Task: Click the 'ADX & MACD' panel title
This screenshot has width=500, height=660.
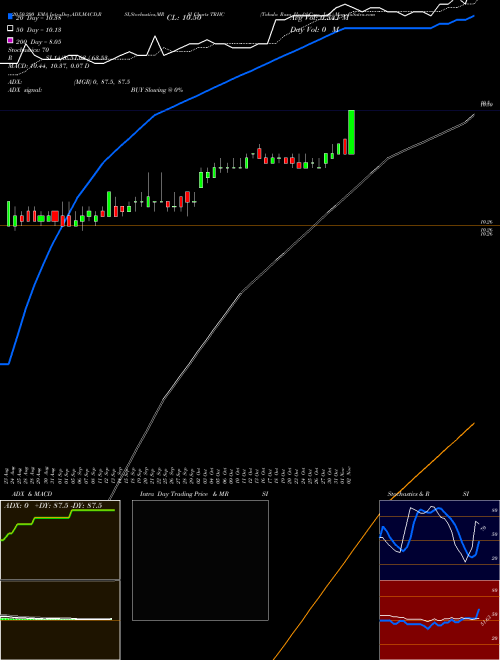Action: (x=32, y=494)
